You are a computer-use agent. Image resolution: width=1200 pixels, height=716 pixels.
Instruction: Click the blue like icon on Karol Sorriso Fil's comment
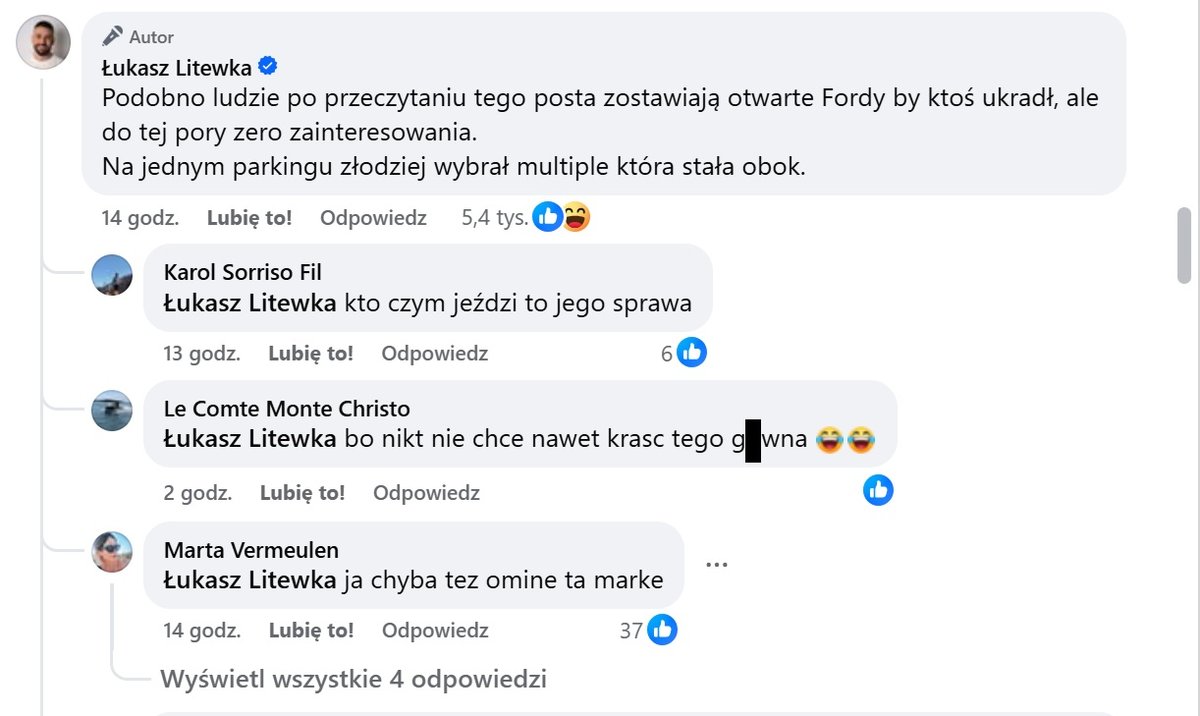692,353
